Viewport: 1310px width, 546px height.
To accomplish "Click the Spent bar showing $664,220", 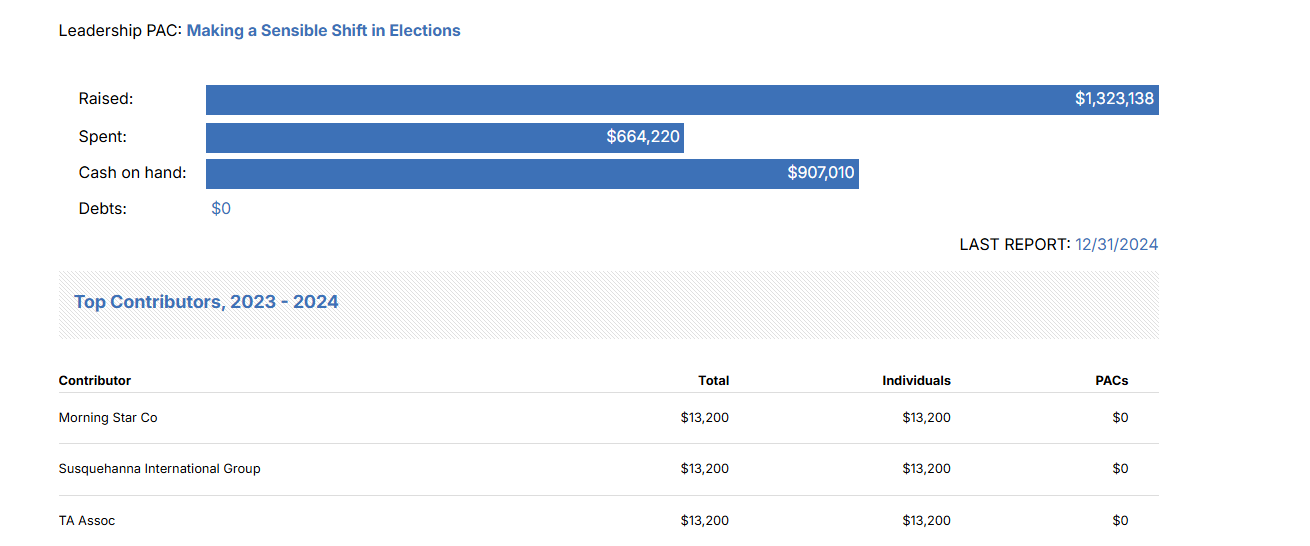I will [444, 137].
